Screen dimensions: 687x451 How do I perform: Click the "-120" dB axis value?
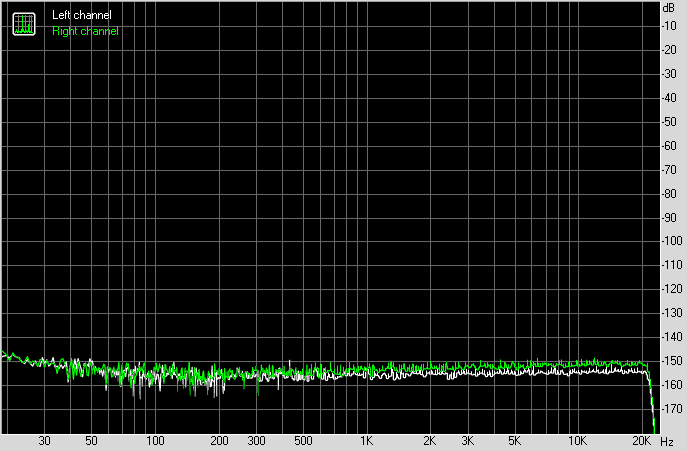click(x=672, y=289)
